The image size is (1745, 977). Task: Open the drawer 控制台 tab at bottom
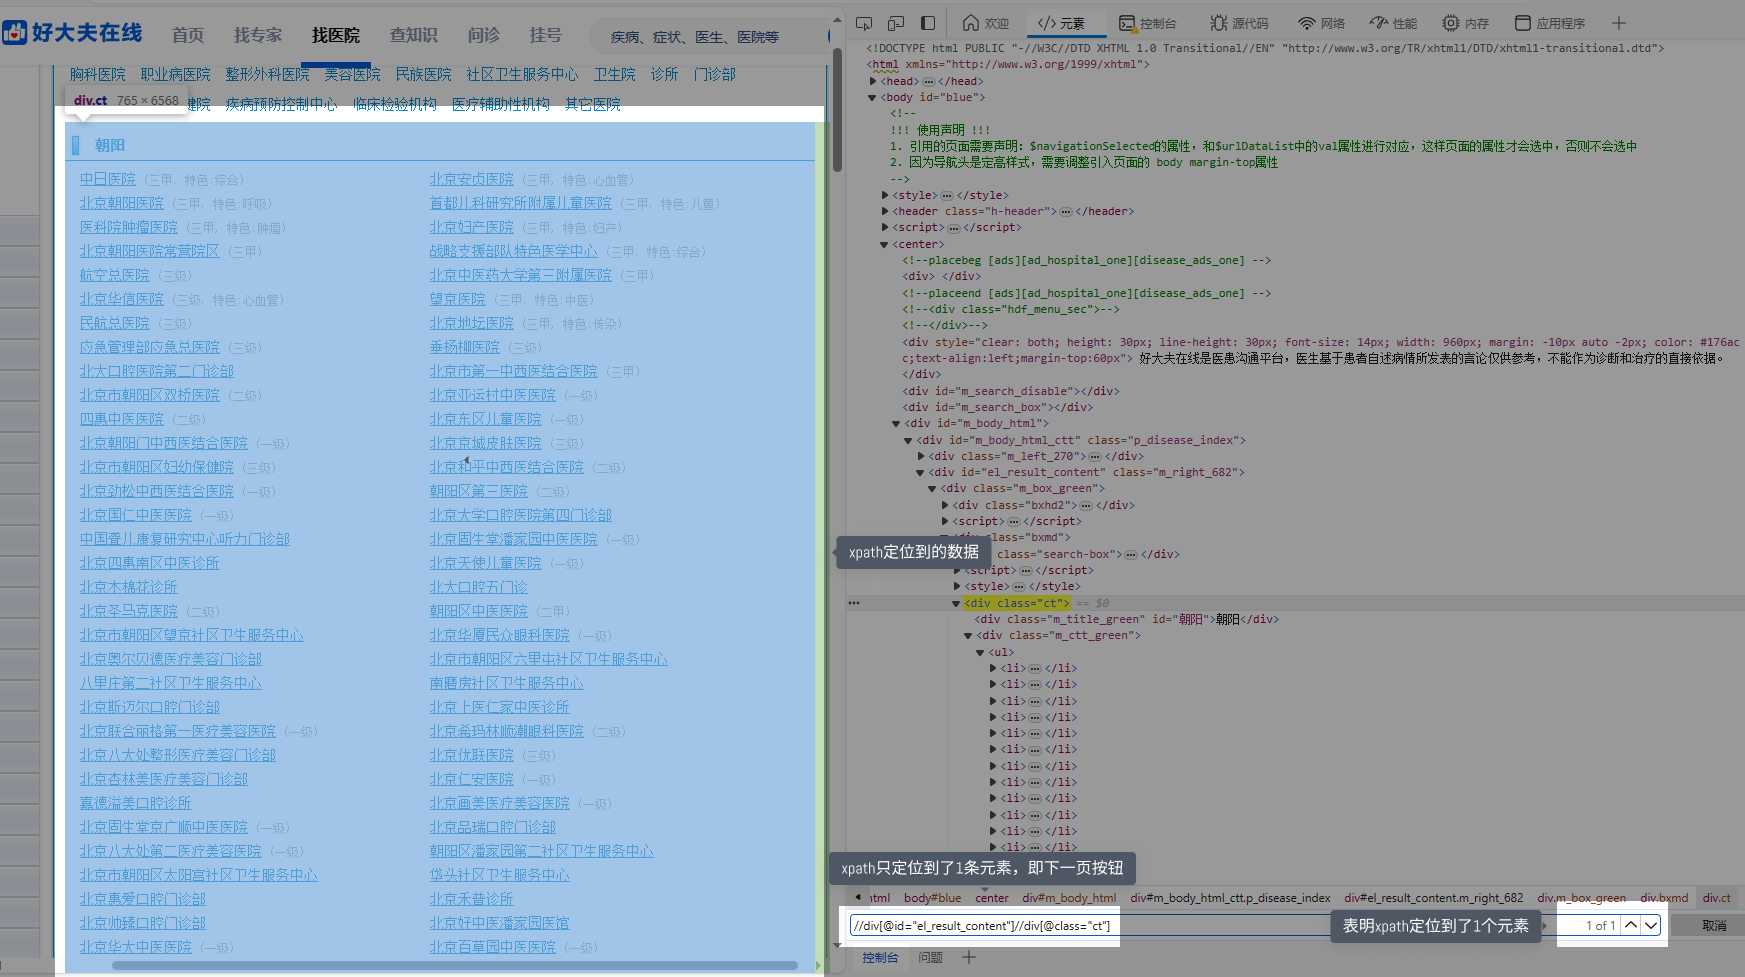pyautogui.click(x=880, y=957)
